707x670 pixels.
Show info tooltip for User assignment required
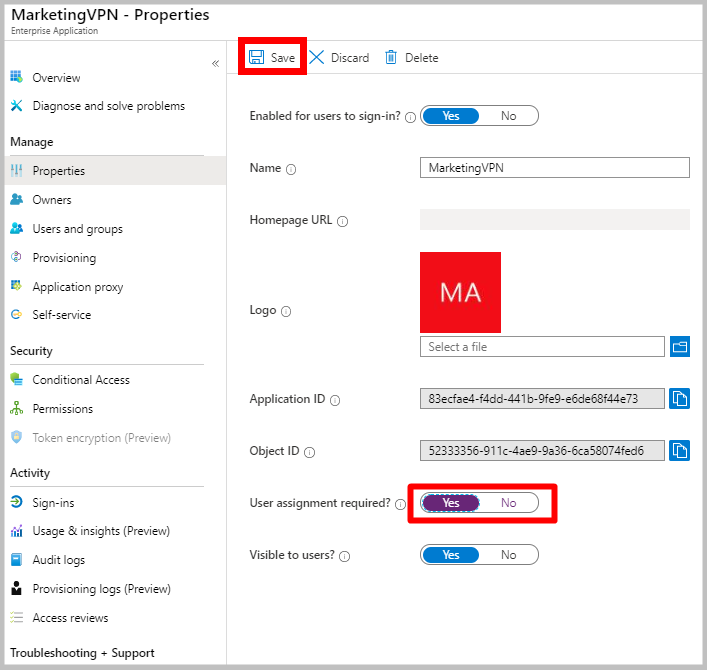coord(400,504)
